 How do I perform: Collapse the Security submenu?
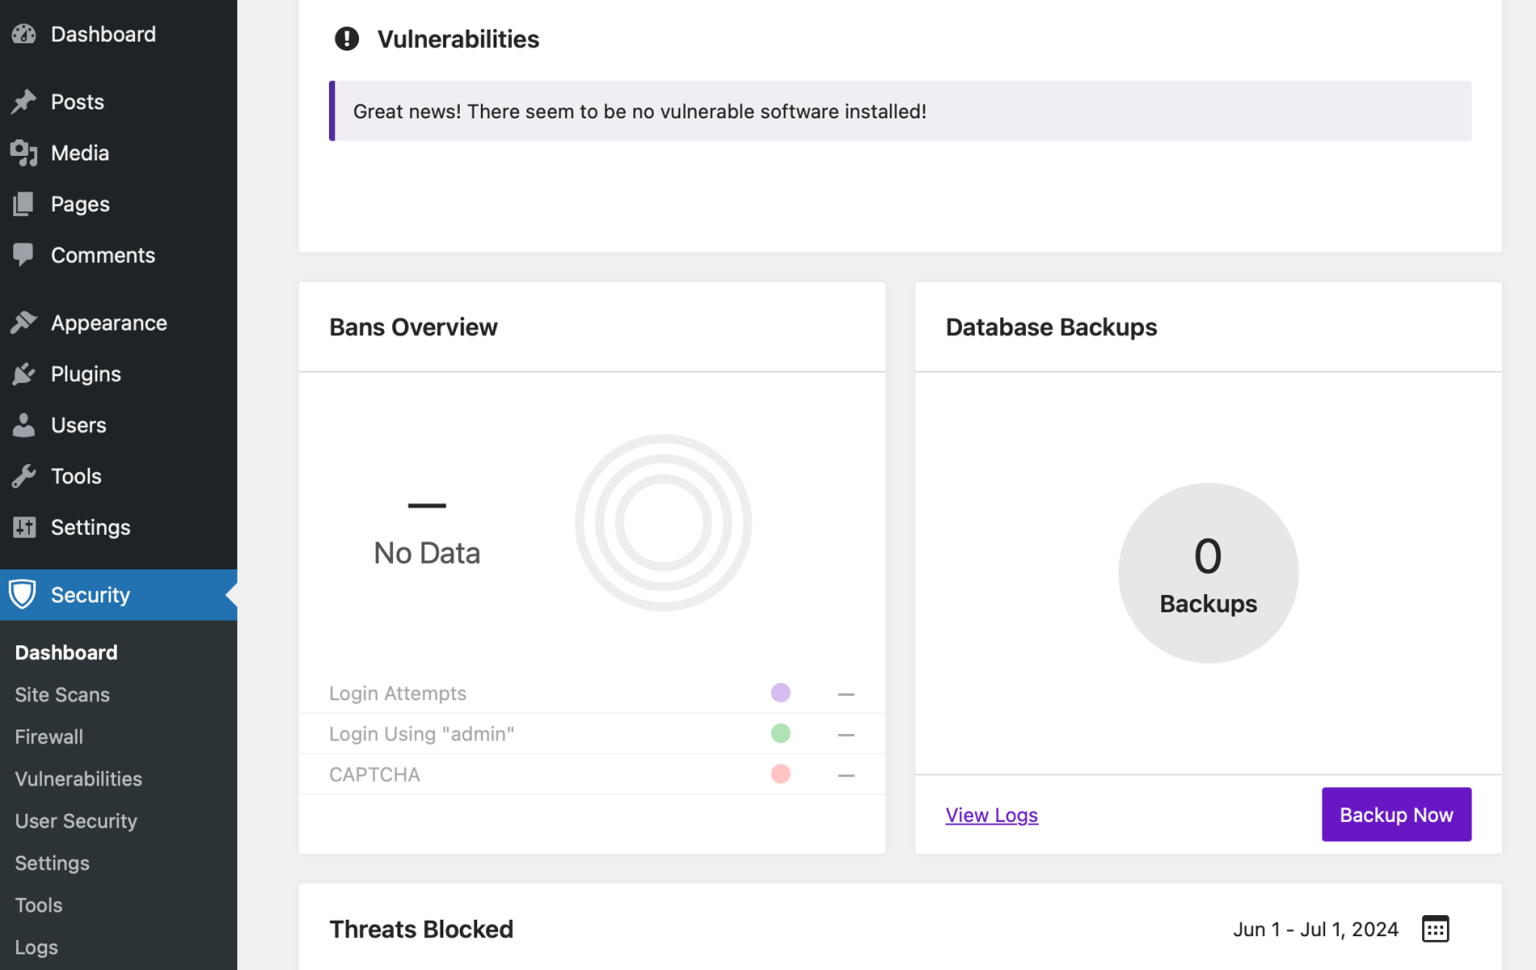pos(90,594)
